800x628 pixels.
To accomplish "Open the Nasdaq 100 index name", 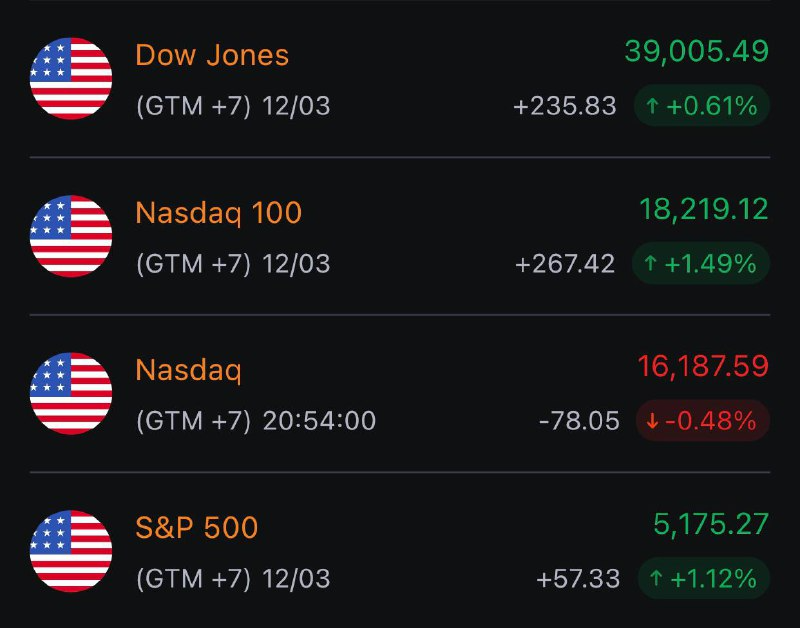I will pos(219,213).
